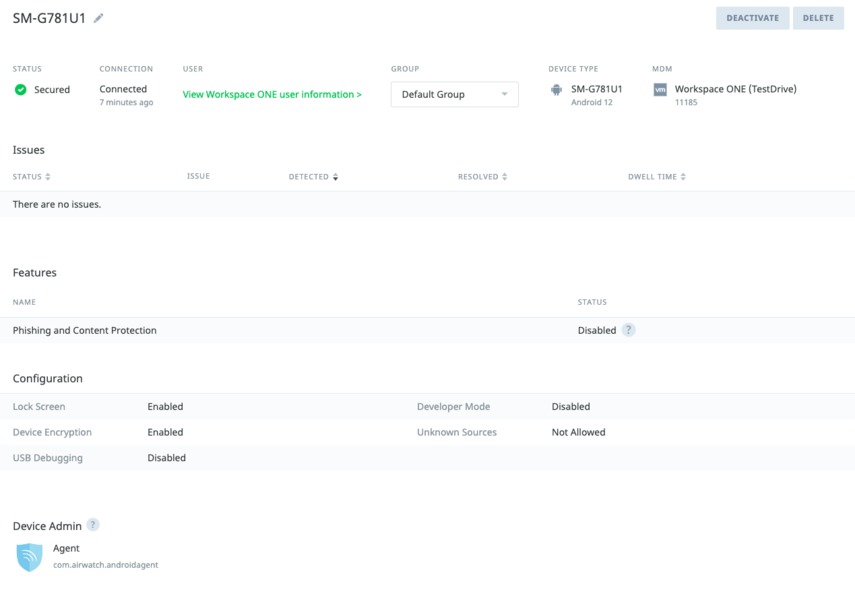Open the Default Group dropdown
Screen dimensions: 855x590
click(x=454, y=95)
